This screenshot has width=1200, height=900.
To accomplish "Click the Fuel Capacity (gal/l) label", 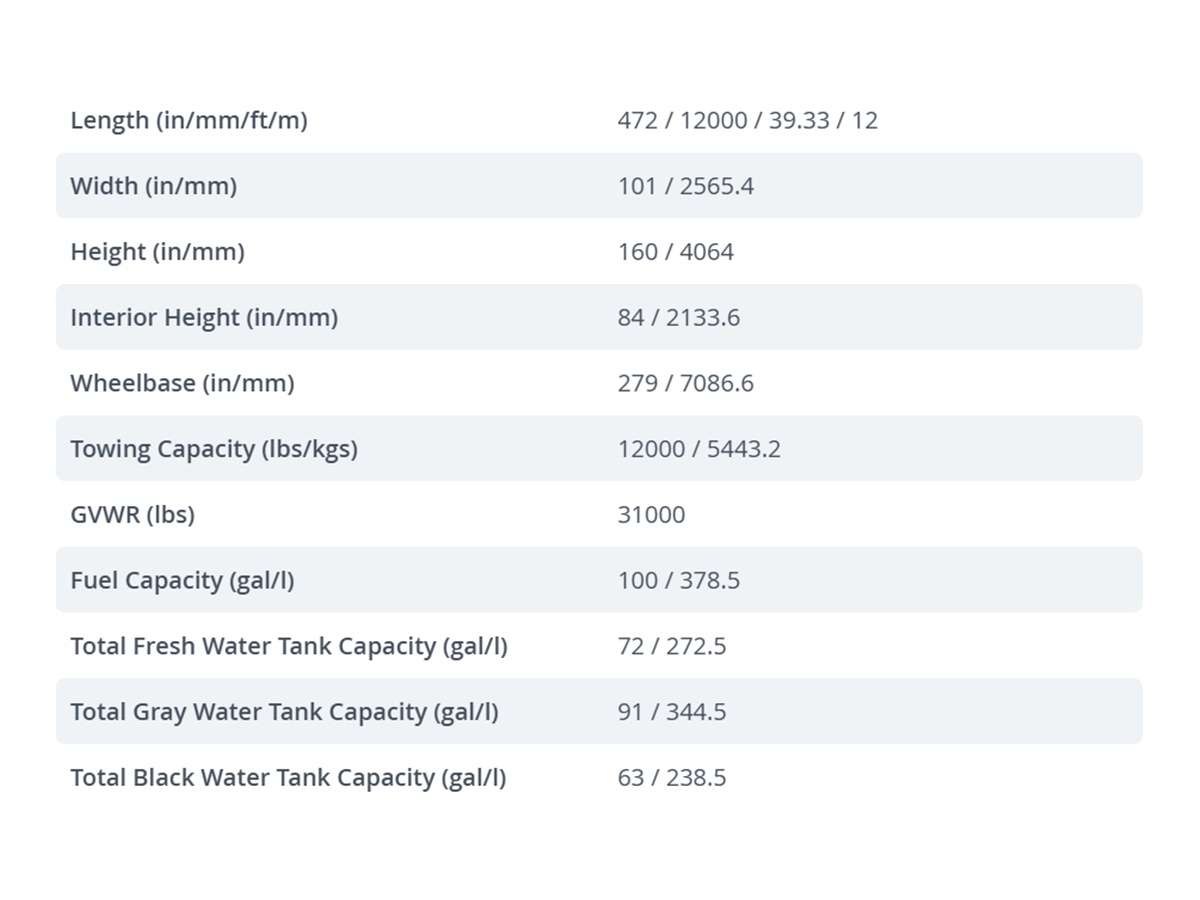I will [x=183, y=581].
